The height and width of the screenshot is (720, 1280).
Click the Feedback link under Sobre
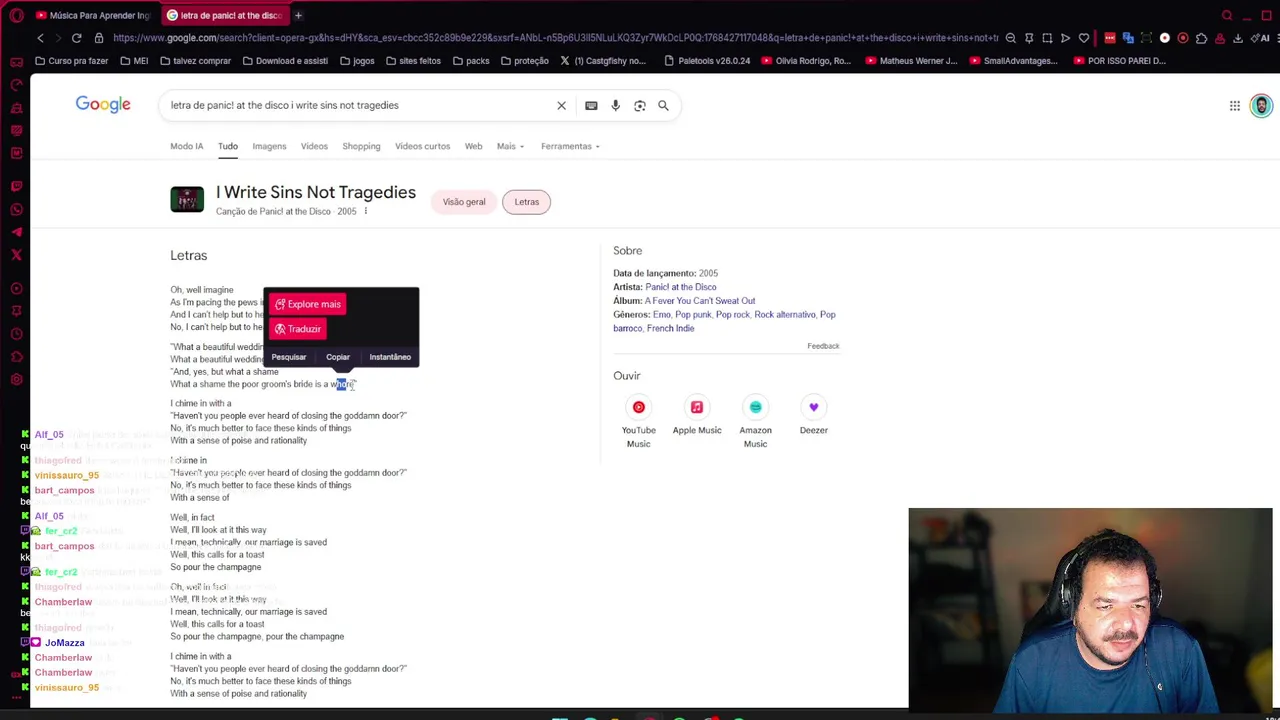[x=823, y=346]
